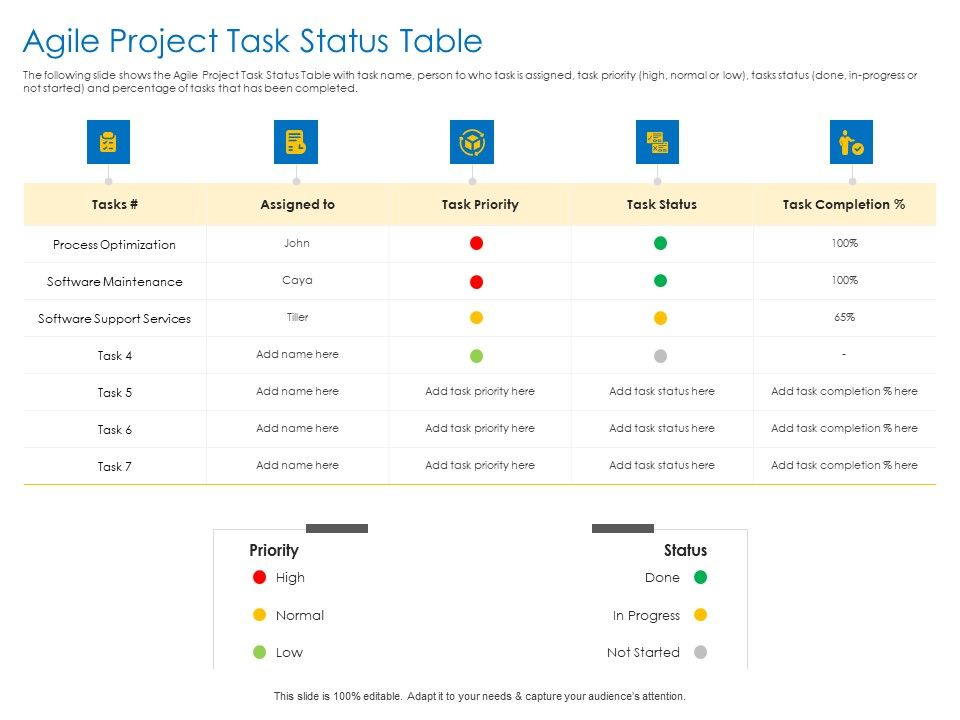Click the green Done dot in Status legend
Image resolution: width=960 pixels, height=720 pixels.
[x=700, y=577]
